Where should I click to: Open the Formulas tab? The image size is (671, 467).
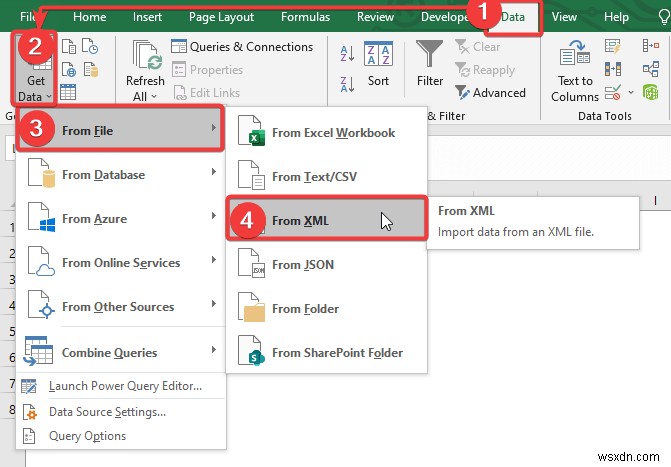[x=306, y=17]
